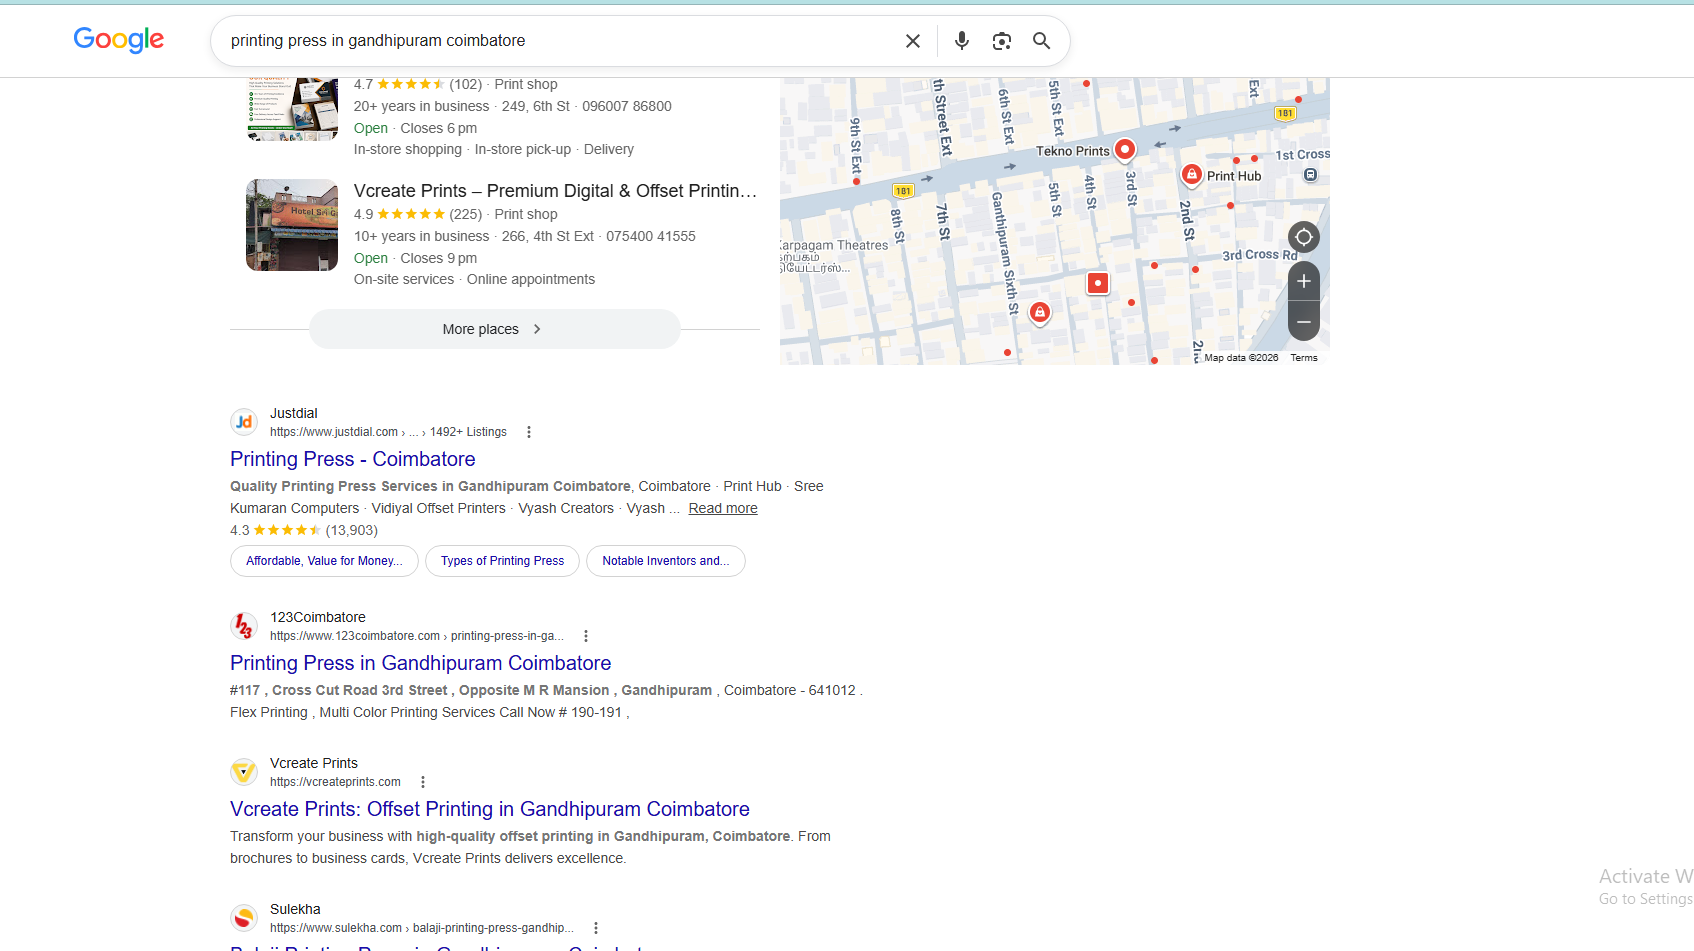Zoom out on the map
The height and width of the screenshot is (951, 1694).
point(1304,322)
